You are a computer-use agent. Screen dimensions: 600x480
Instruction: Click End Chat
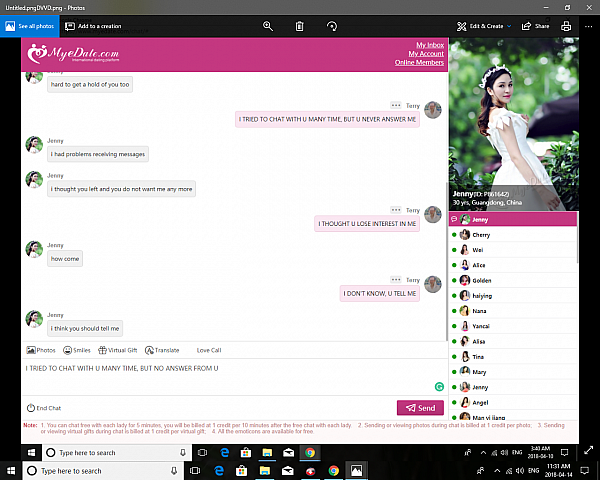tap(44, 408)
